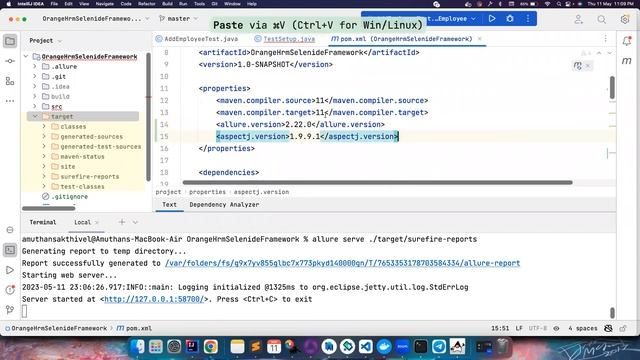This screenshot has width=640, height=360.
Task: Collapse the target folder
Action: 35,116
